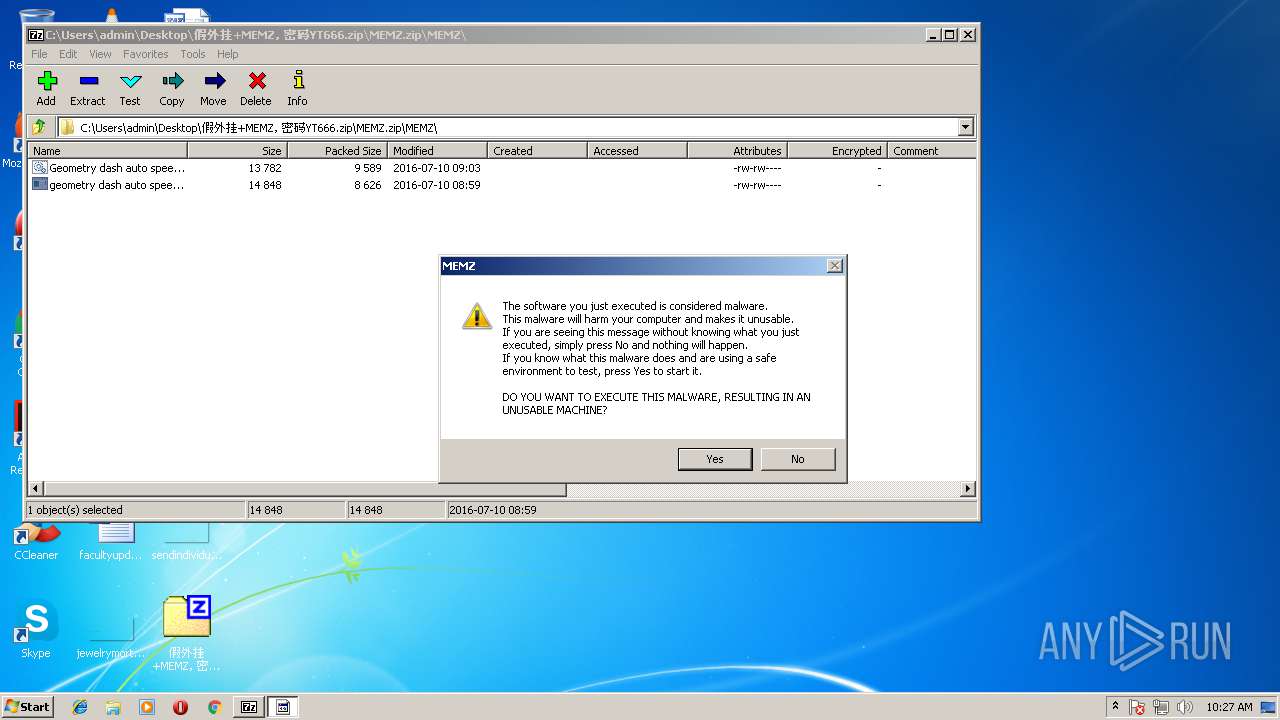The height and width of the screenshot is (720, 1280).
Task: Sort by Attributes column header
Action: coord(738,151)
